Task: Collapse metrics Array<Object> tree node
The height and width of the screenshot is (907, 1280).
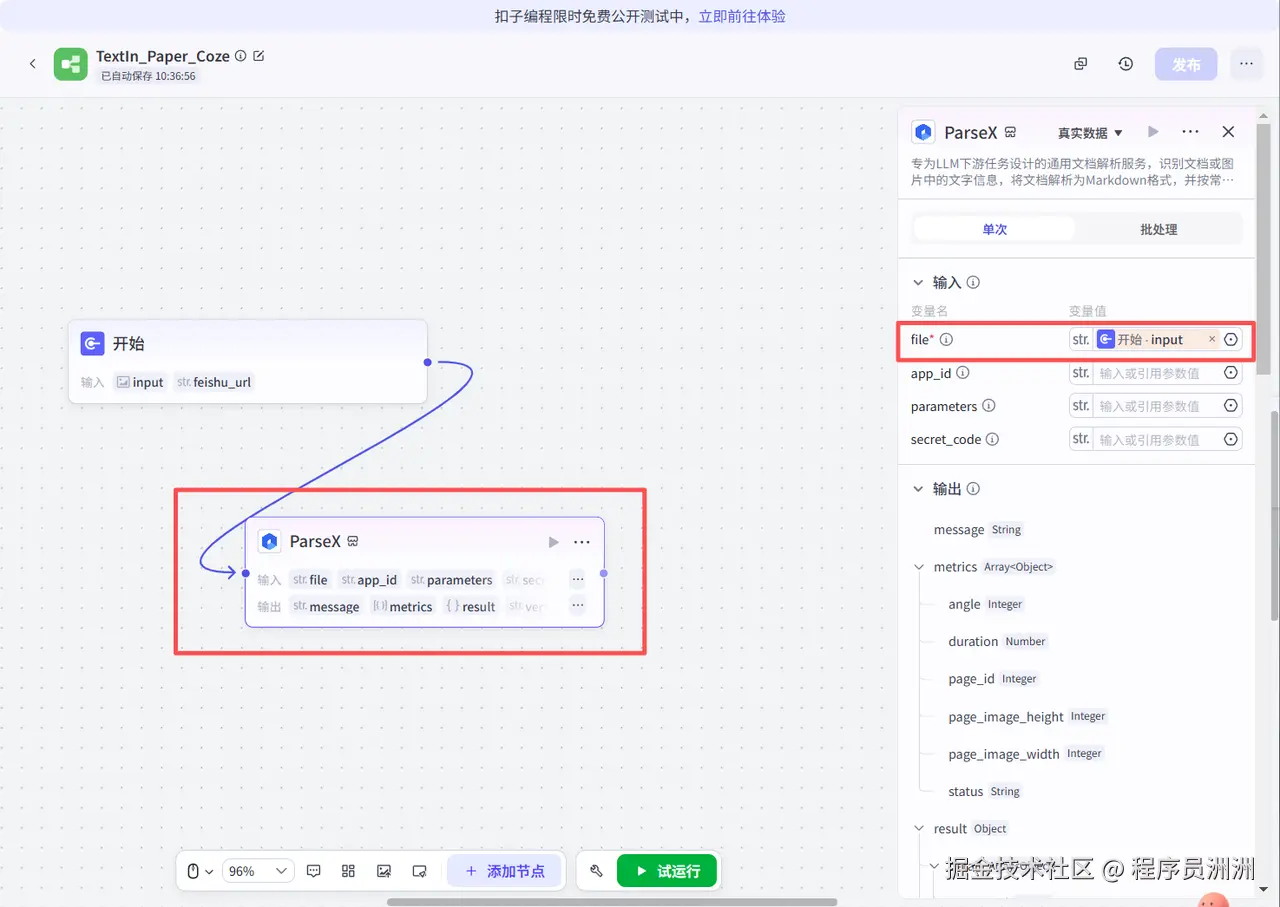Action: click(x=918, y=567)
